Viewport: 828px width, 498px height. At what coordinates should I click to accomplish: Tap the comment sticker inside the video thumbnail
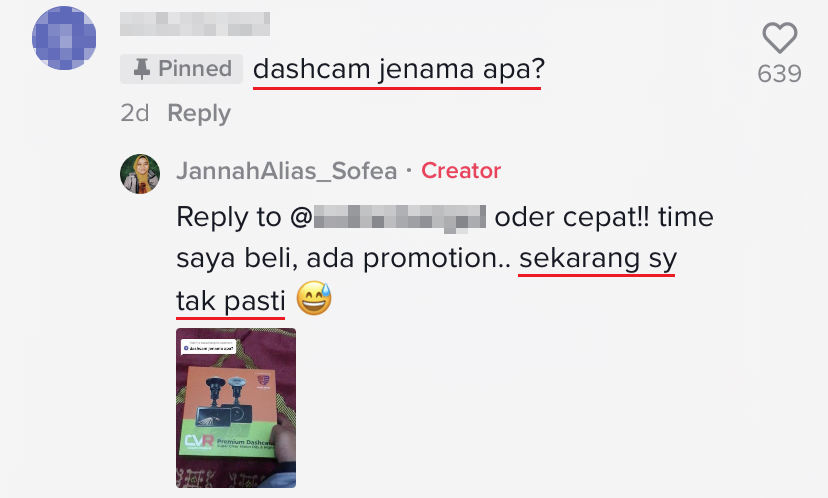coord(209,346)
